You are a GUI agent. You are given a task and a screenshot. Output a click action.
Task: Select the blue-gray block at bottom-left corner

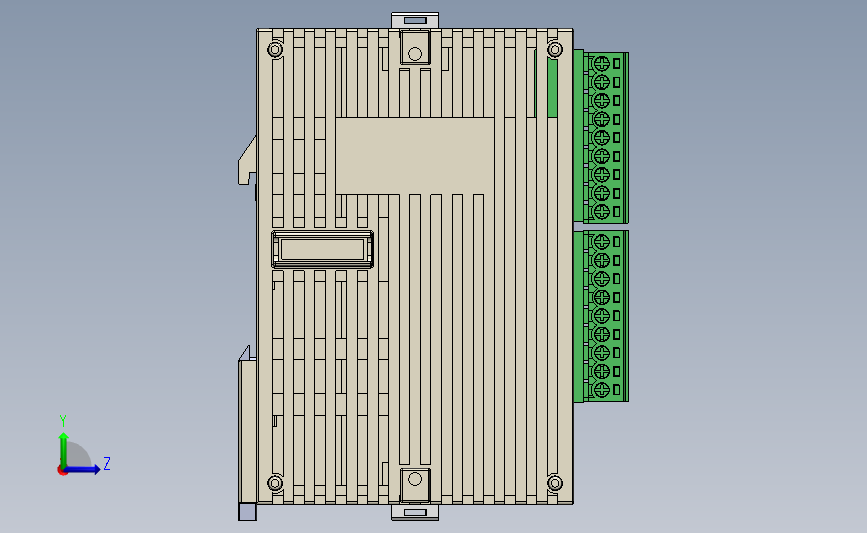(247, 511)
